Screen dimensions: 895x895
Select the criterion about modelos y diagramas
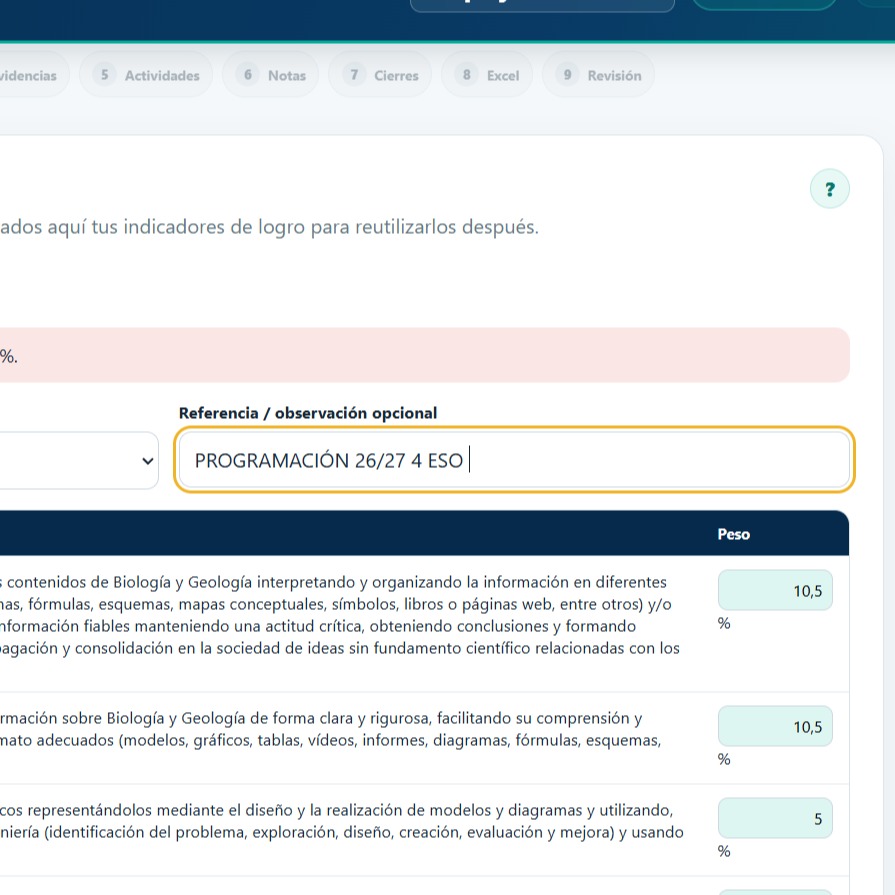(x=341, y=821)
